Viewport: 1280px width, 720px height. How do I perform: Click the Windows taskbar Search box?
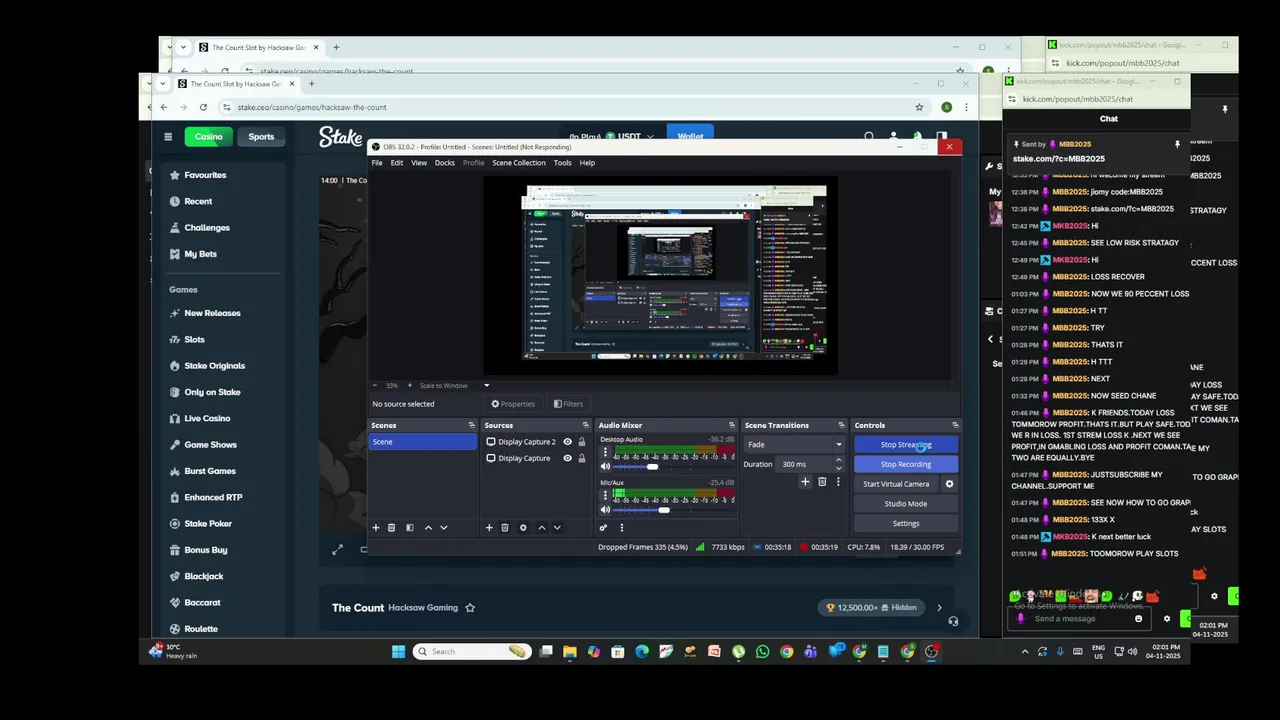coord(472,652)
